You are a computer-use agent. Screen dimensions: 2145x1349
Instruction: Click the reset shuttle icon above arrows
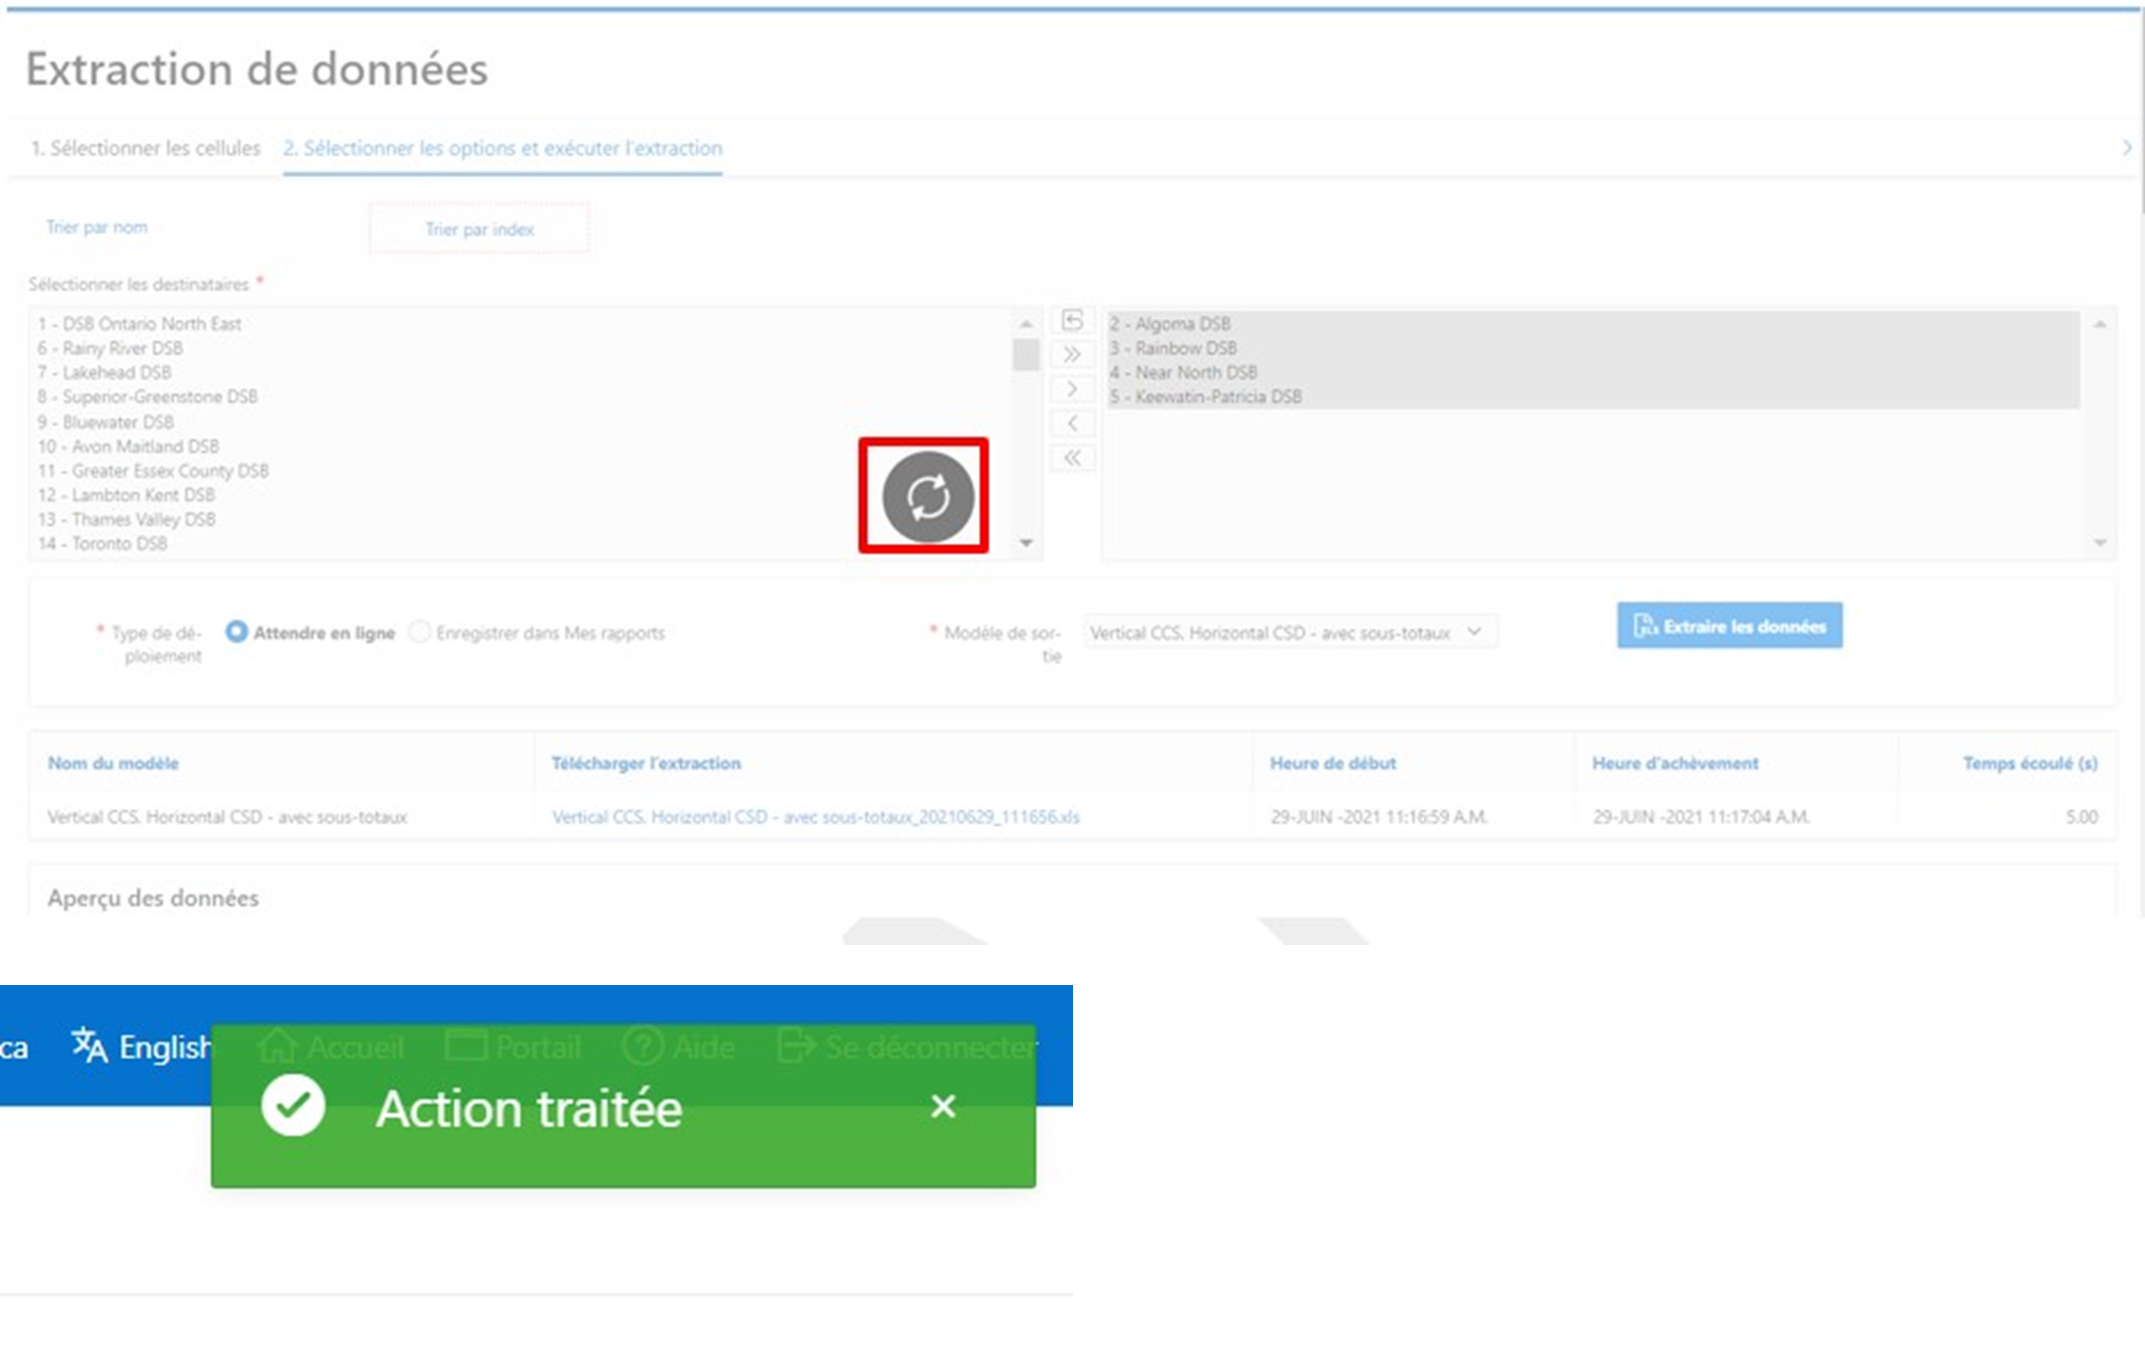(1072, 320)
